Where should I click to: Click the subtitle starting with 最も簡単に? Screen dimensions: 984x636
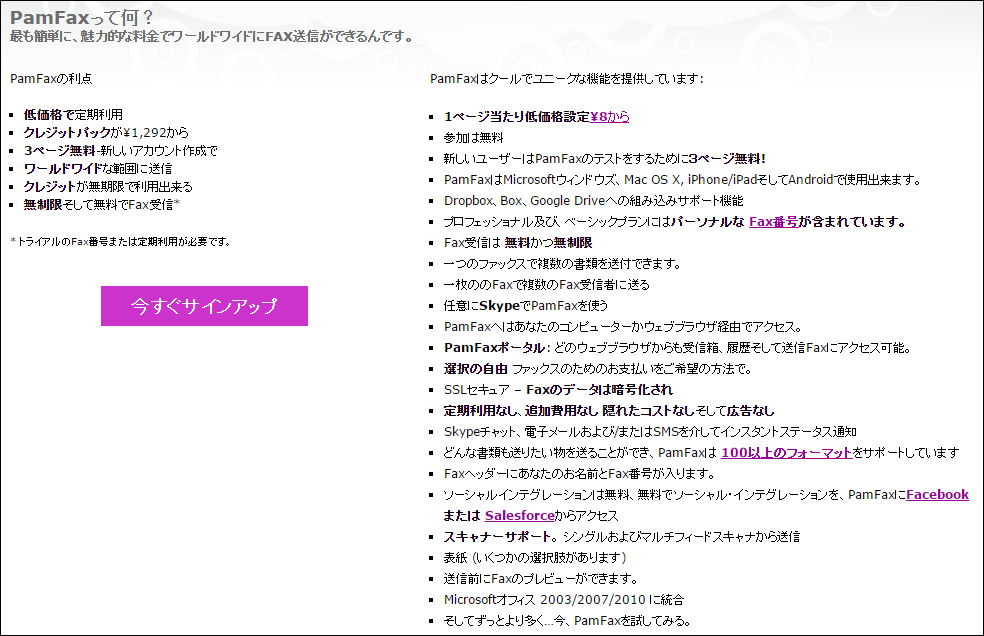(211, 36)
